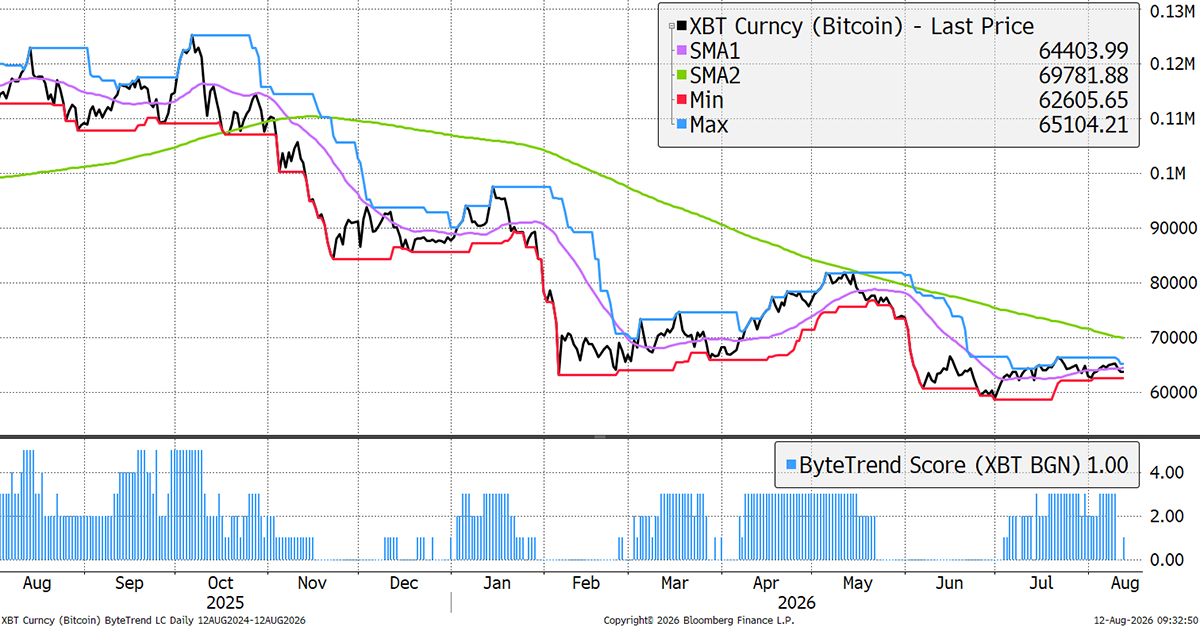Open the 'ByteTrend Score (XBT BGN) 1.00' legend
This screenshot has height=627, width=1200.
(957, 464)
